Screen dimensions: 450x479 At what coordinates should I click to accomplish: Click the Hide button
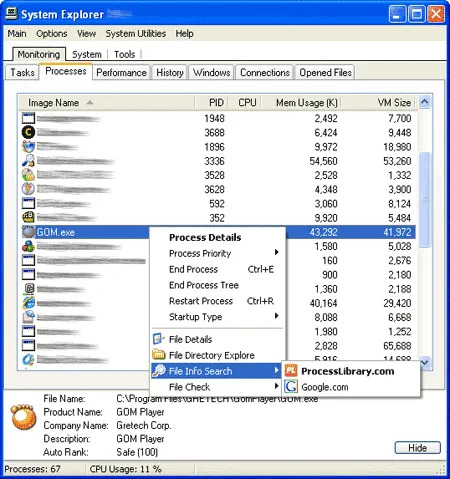(x=417, y=448)
